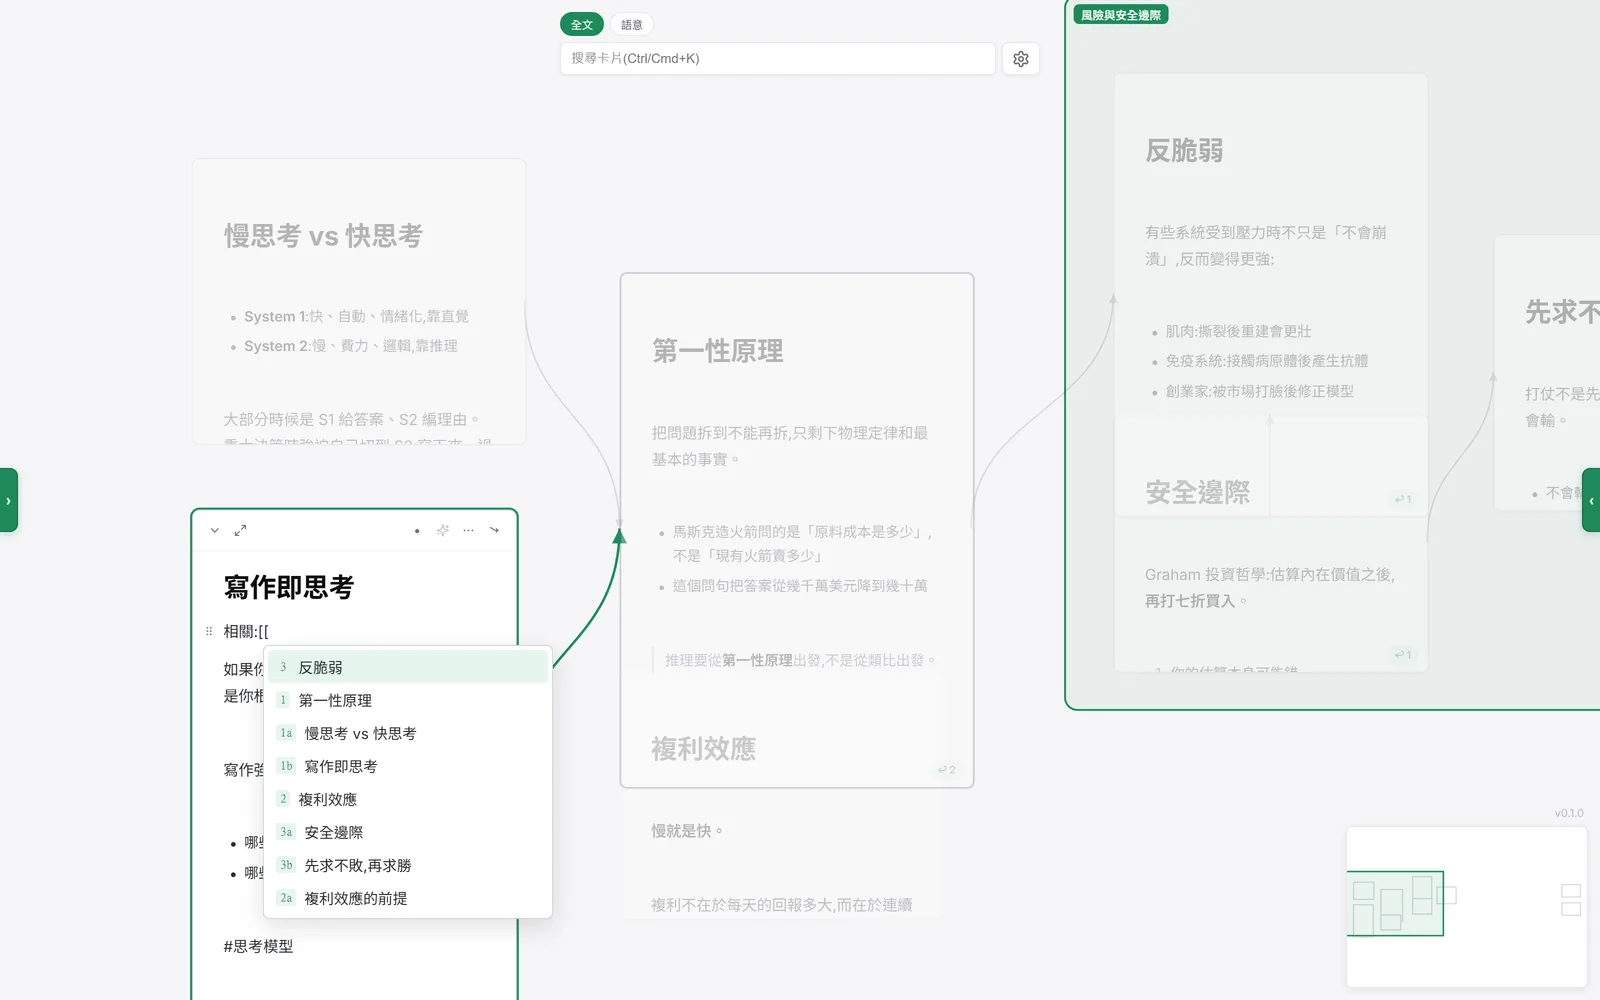Image resolution: width=1600 pixels, height=1000 pixels.
Task: Click the backlink count badge on 複利效應
Action: [x=946, y=770]
